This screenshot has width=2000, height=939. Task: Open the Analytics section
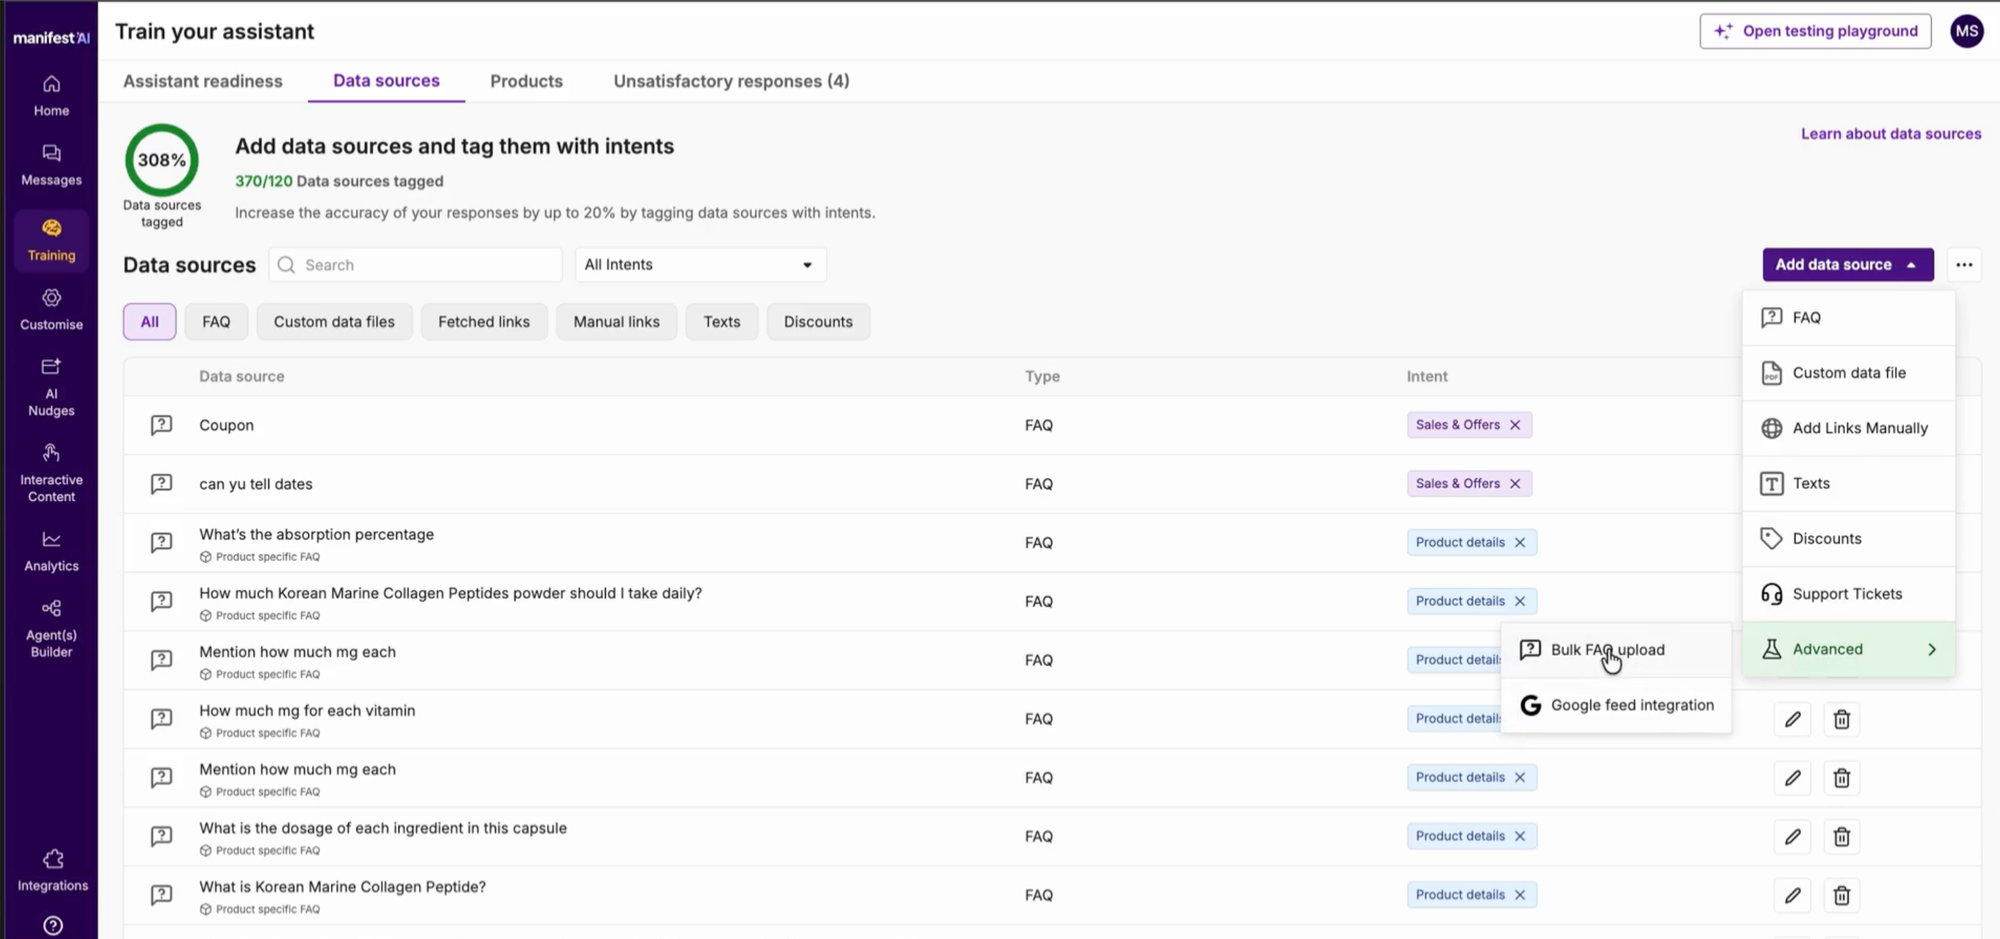(x=50, y=550)
